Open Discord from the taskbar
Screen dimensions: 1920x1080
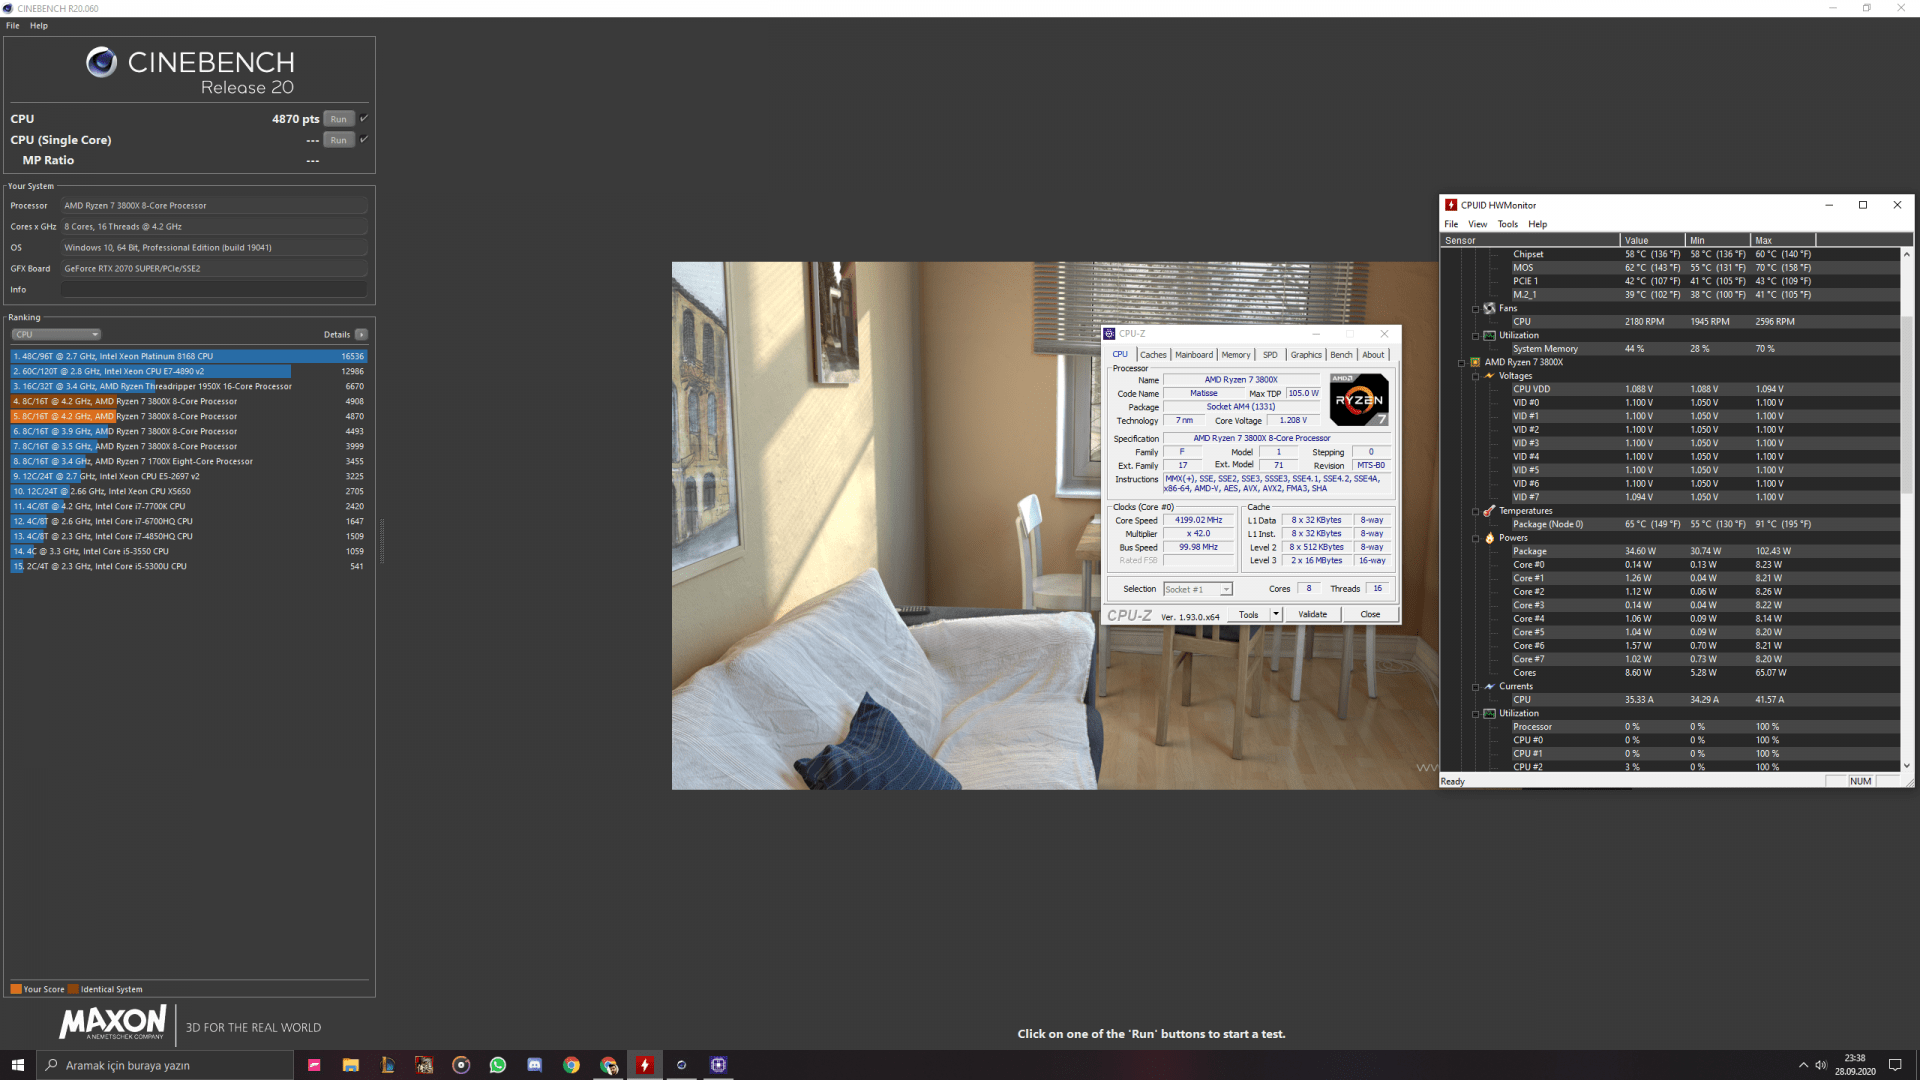534,1065
